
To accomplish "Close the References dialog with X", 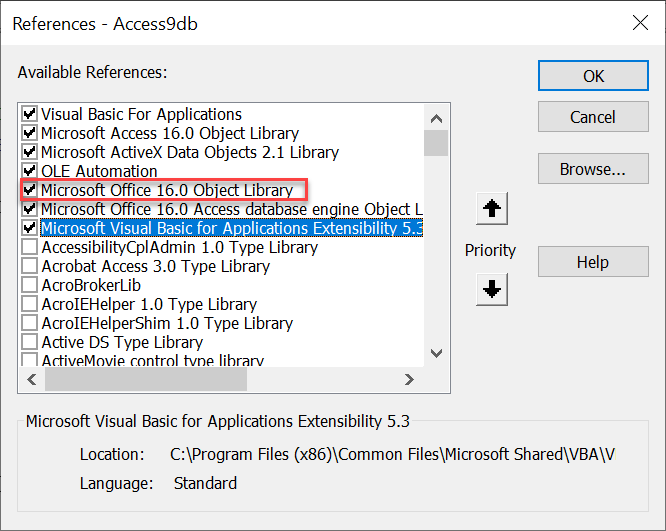I will point(640,23).
